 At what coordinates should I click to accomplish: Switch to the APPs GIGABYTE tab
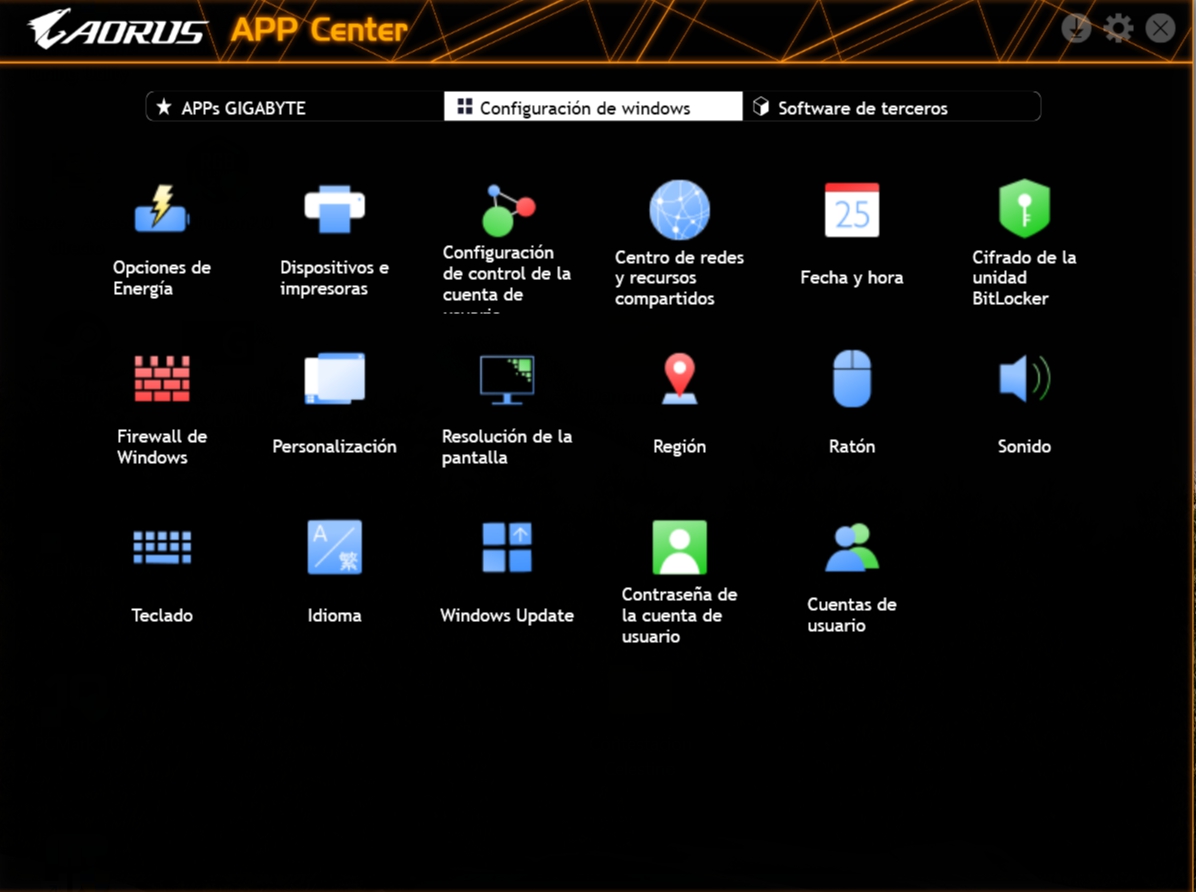click(x=295, y=107)
